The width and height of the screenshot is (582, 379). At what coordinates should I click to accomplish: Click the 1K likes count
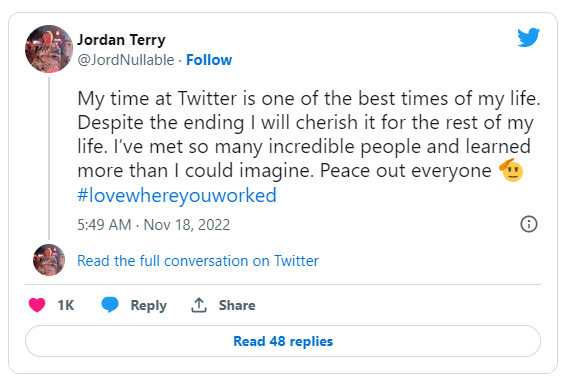(x=66, y=305)
